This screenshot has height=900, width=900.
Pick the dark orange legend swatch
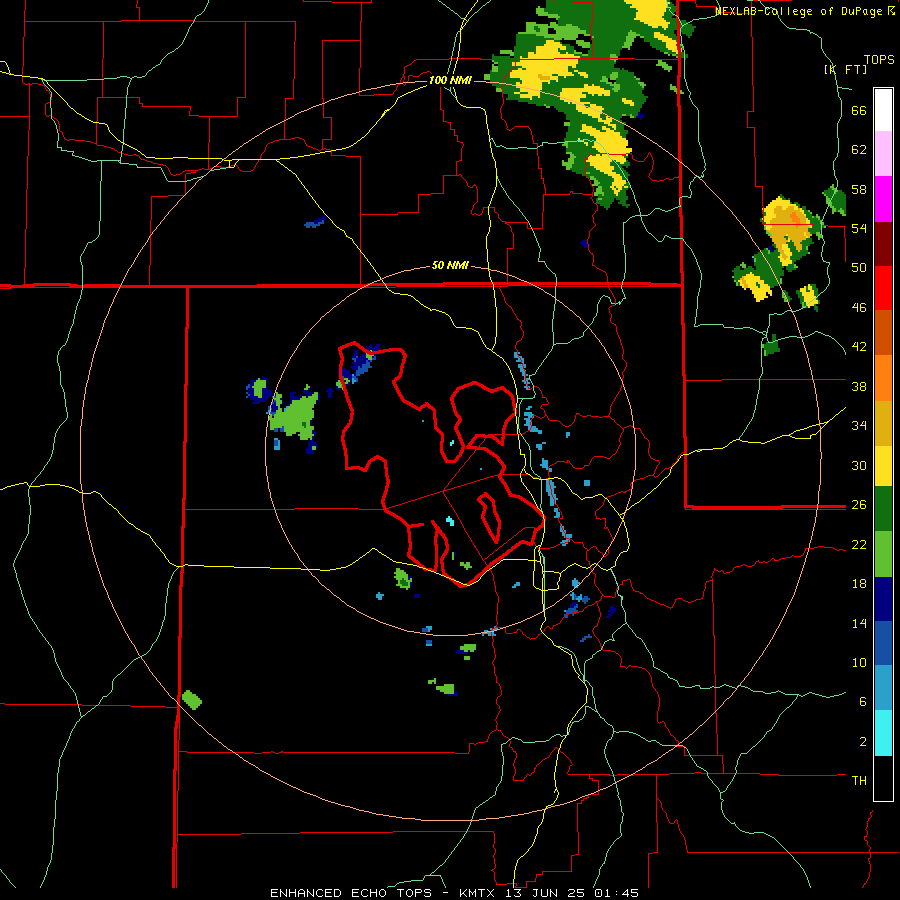[x=883, y=333]
